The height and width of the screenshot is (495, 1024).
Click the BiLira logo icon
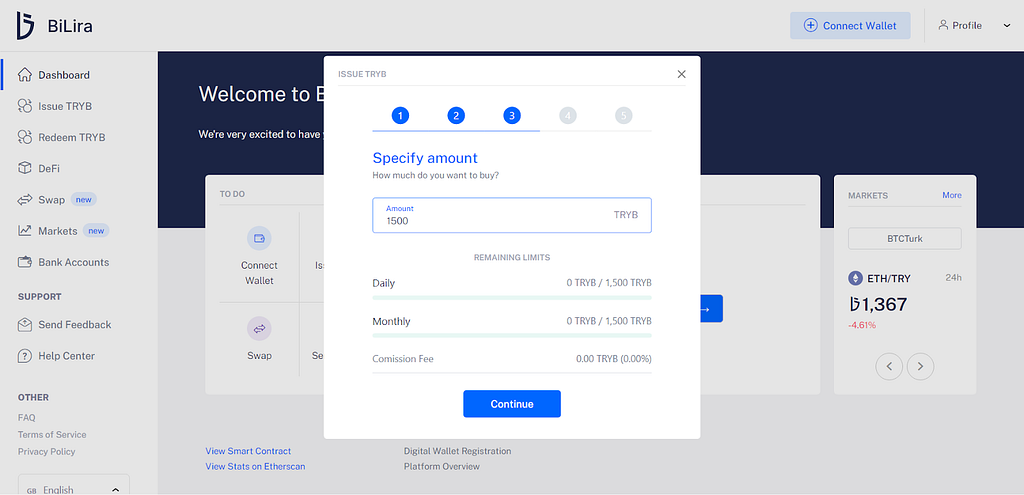click(25, 26)
